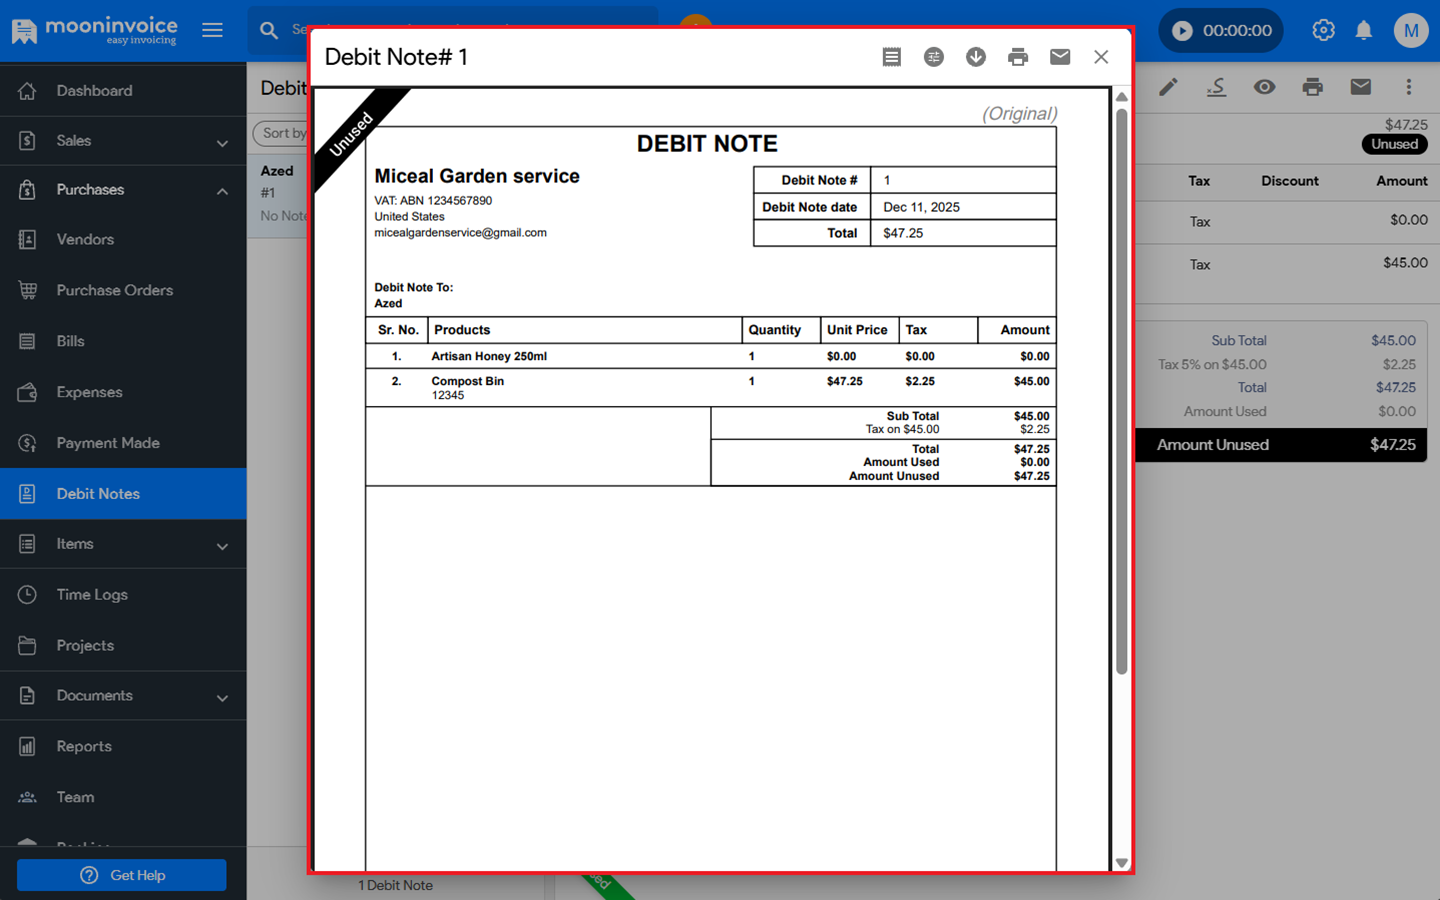Download the debit note PDF

(975, 57)
